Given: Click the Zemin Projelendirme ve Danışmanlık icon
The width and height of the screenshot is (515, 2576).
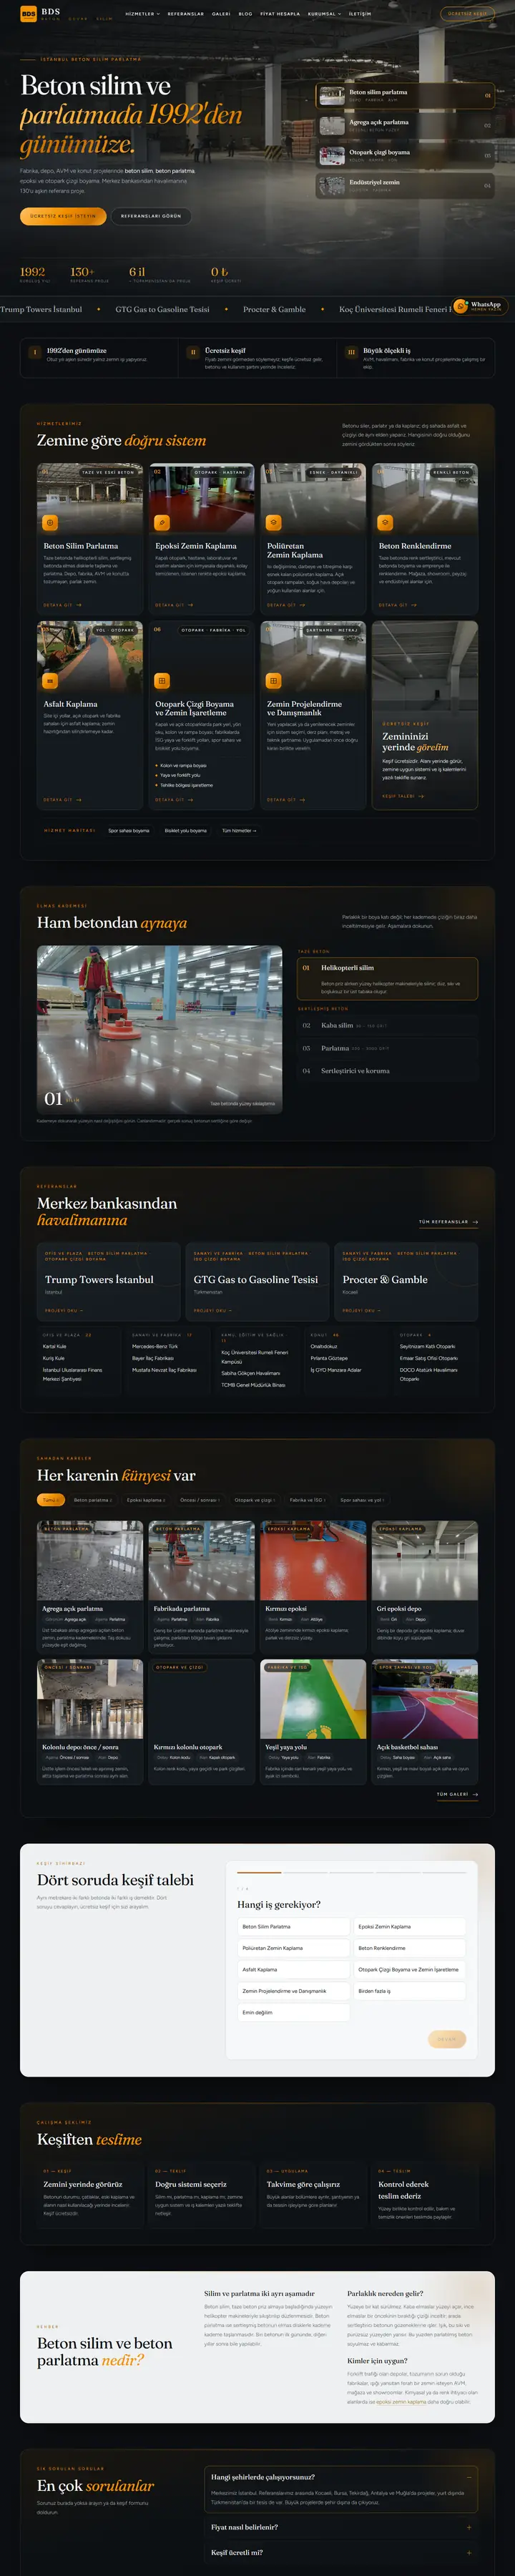Looking at the screenshot, I should coord(273,680).
